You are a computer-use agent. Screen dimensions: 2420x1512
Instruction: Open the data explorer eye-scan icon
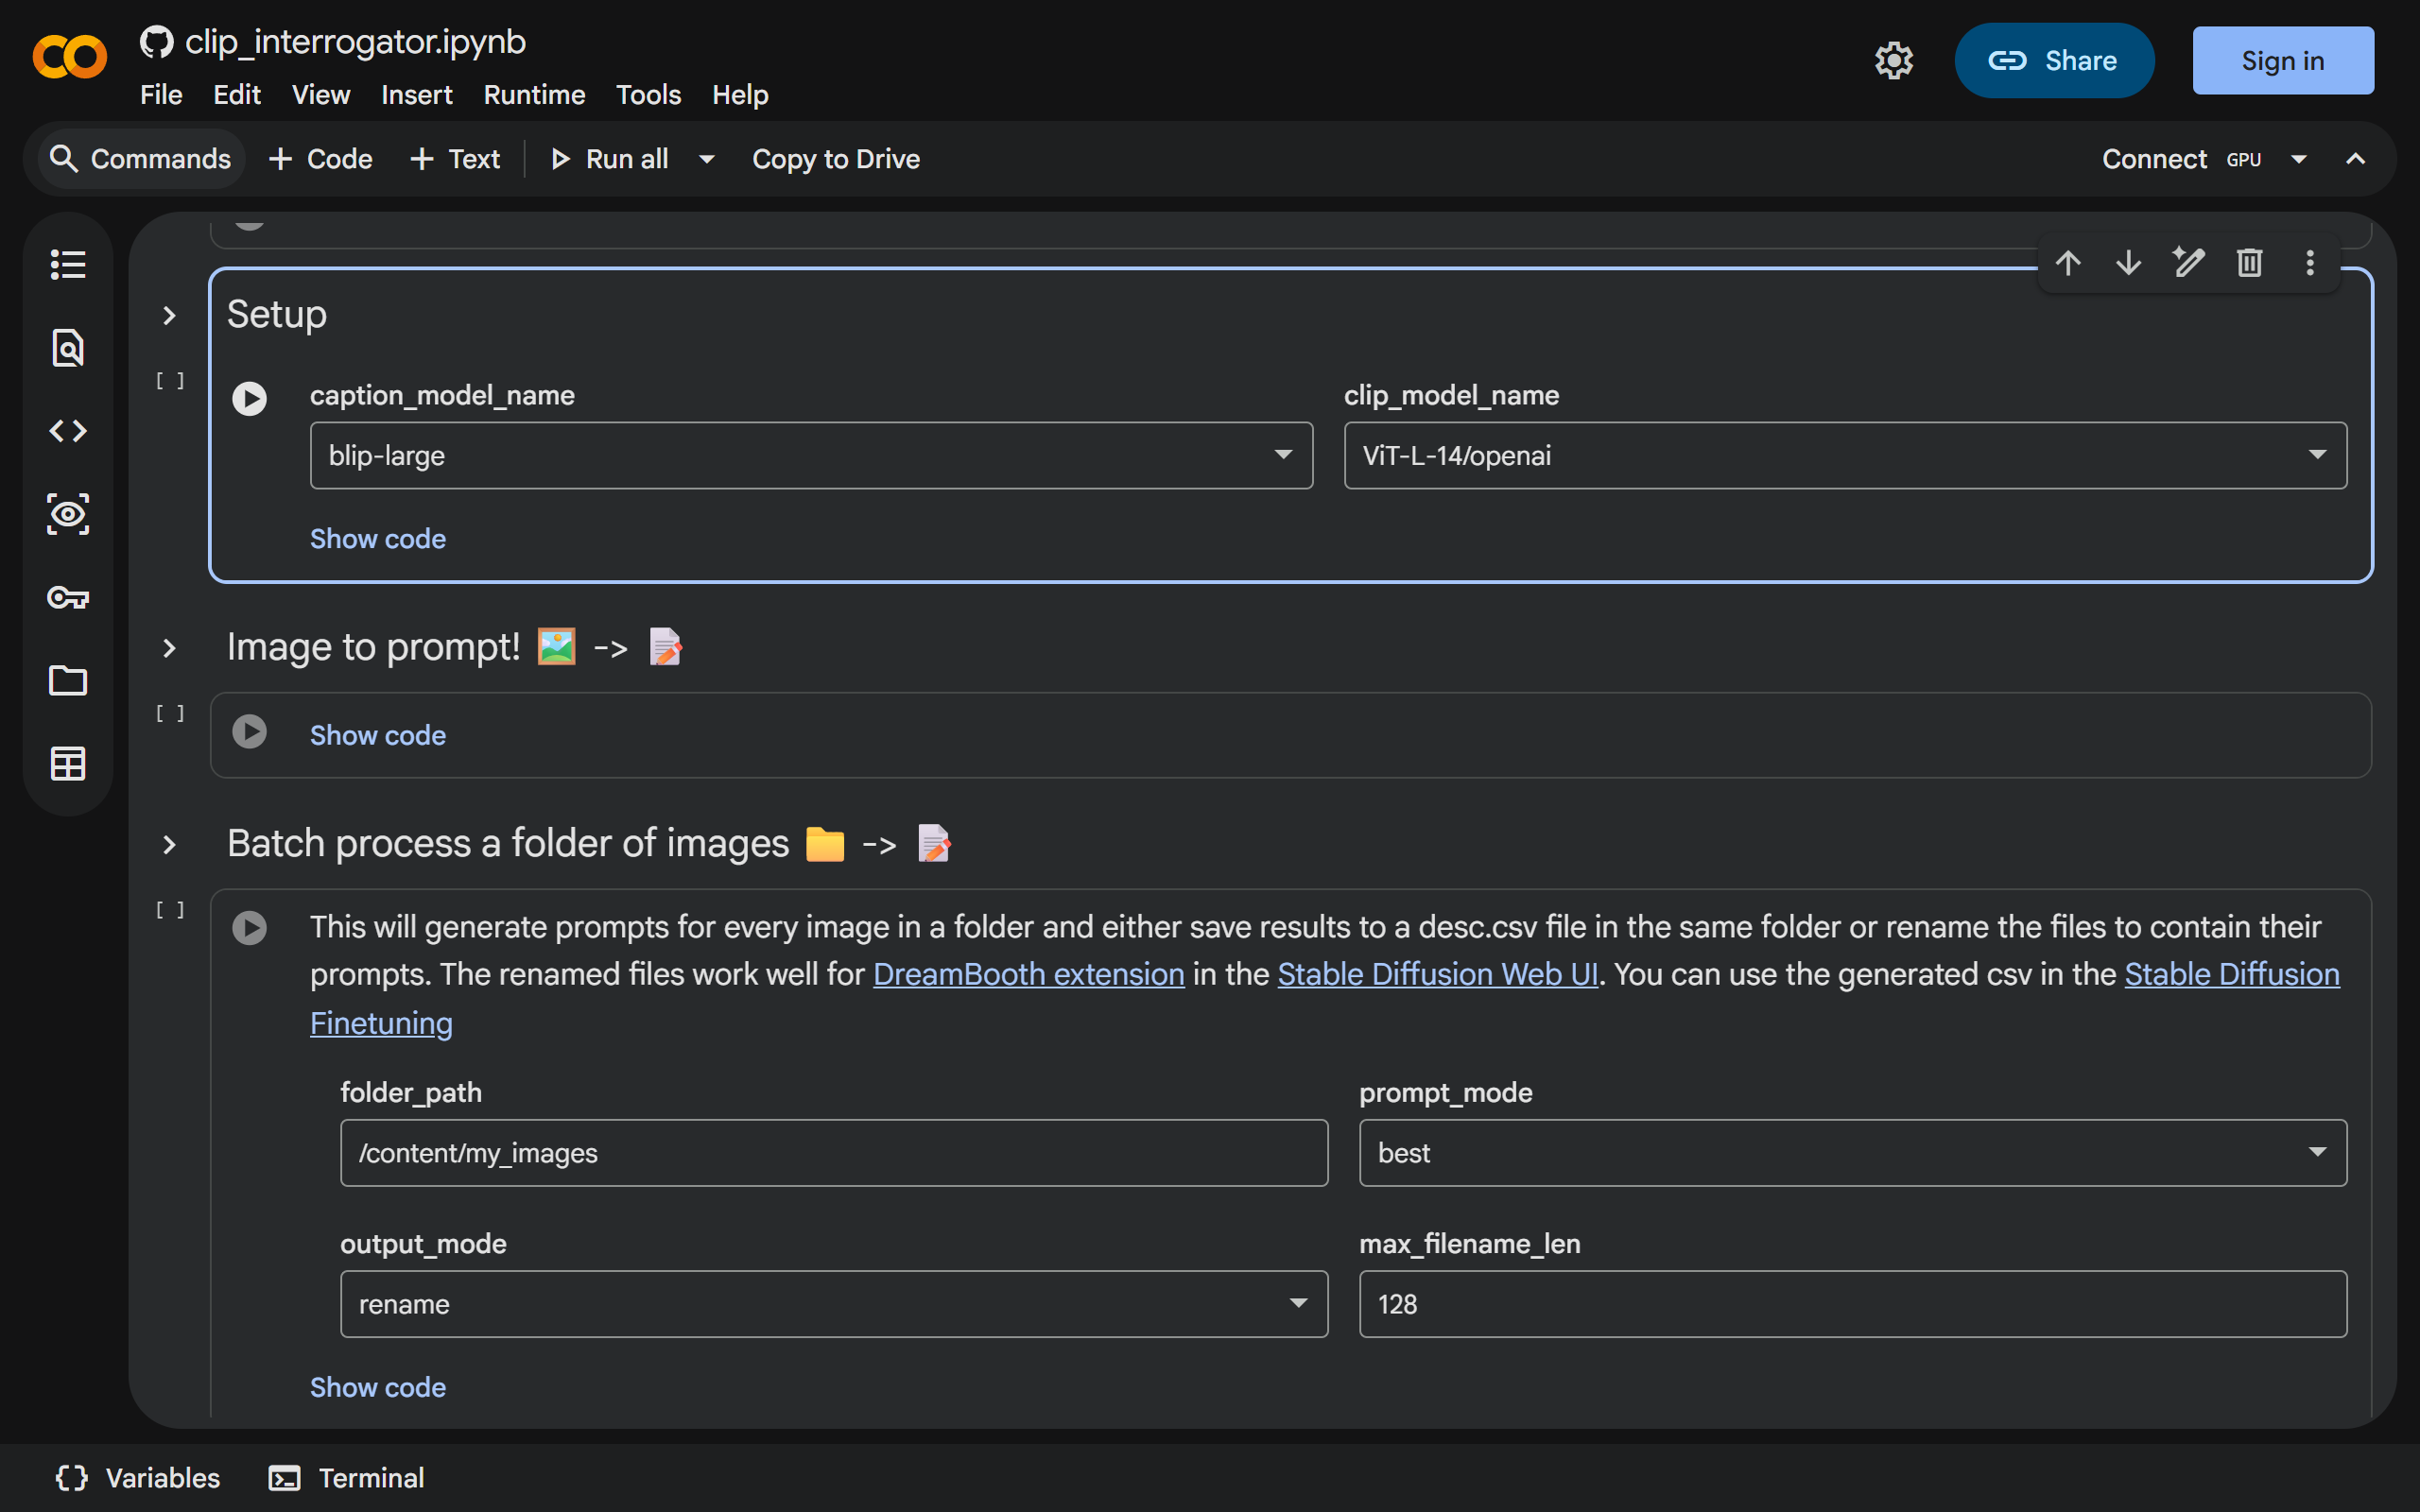click(68, 514)
